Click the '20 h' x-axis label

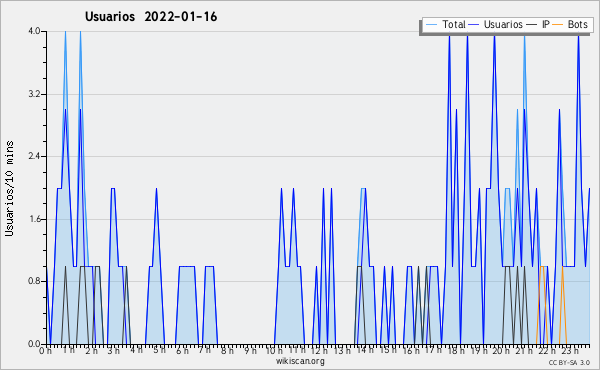(501, 350)
